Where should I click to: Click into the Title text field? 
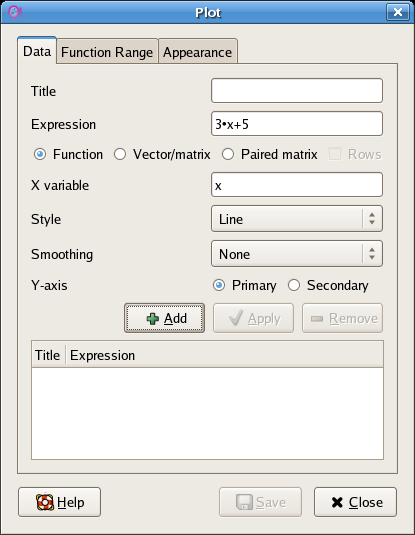pyautogui.click(x=297, y=91)
